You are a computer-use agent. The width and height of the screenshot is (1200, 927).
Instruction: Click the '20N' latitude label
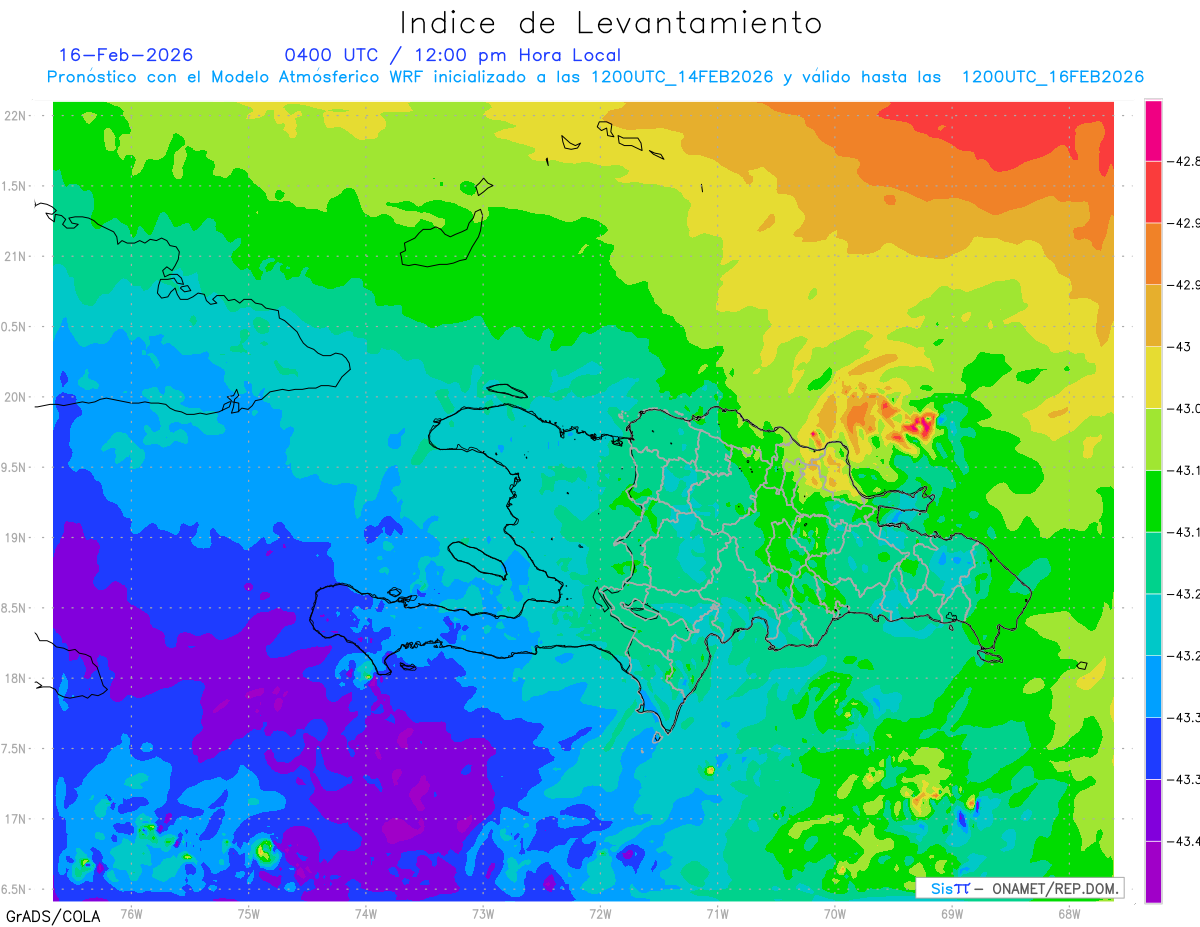pos(17,397)
